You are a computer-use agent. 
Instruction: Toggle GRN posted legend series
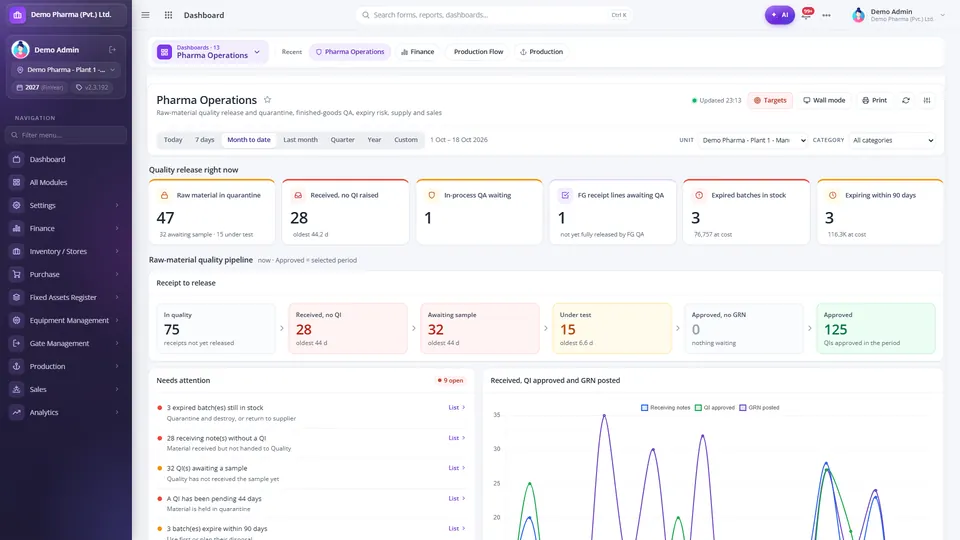pos(759,408)
